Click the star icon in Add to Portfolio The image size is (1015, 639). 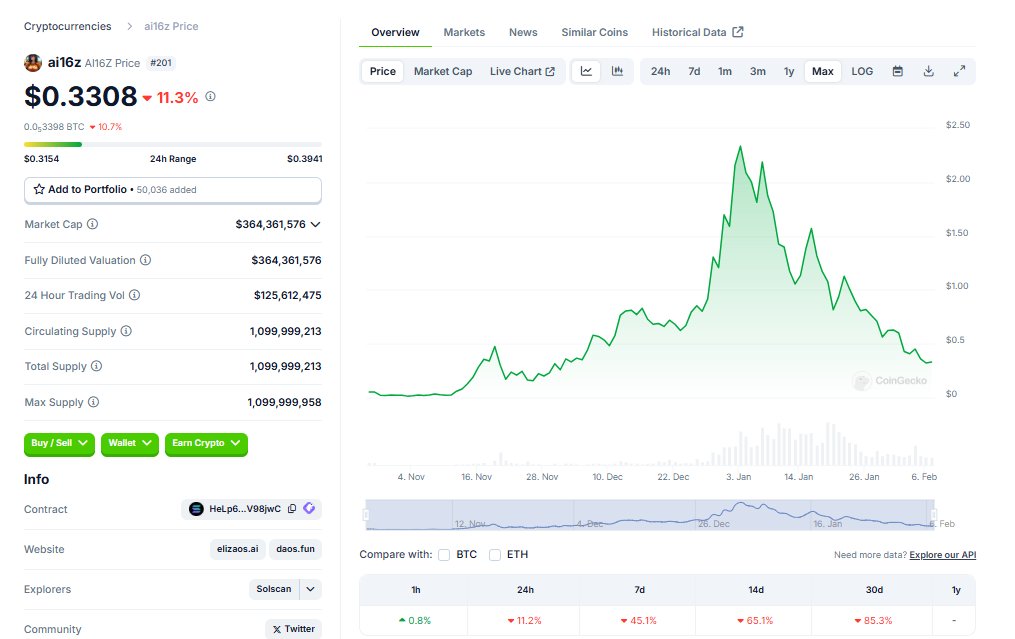[x=39, y=189]
